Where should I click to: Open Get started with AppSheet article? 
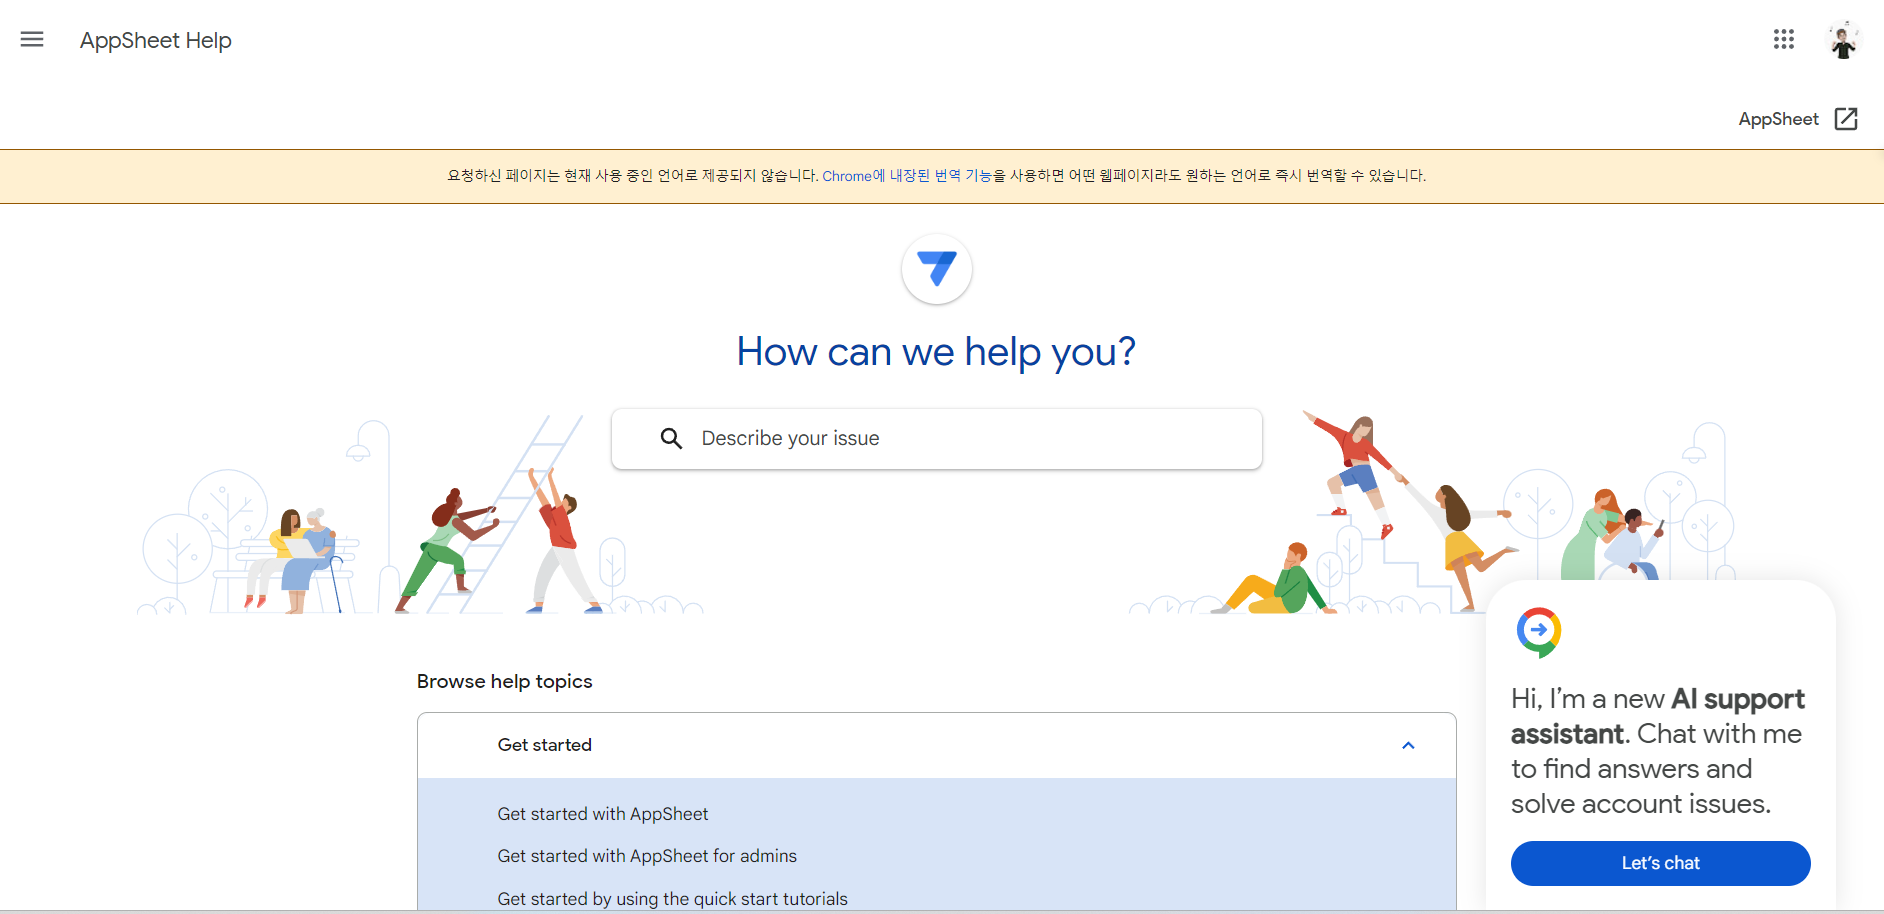click(603, 814)
